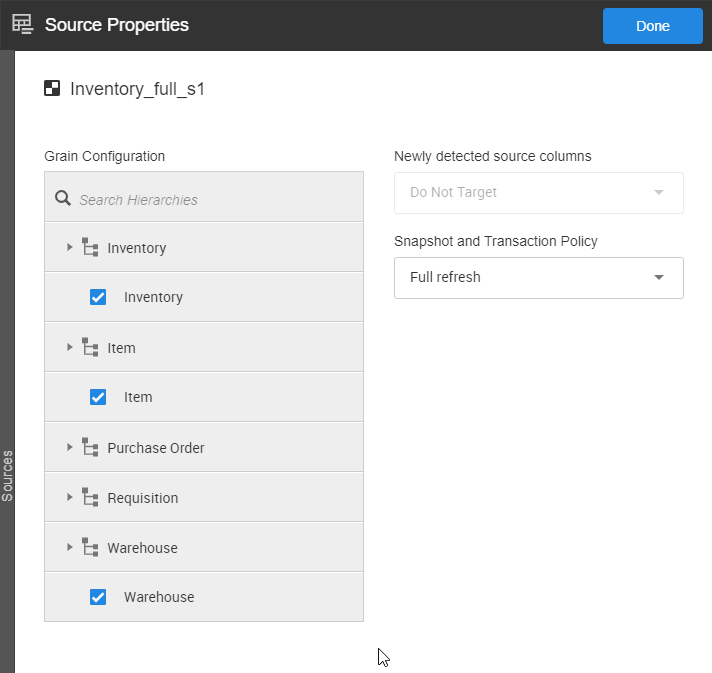Click the Inventory hierarchy tree icon
Screen dimensions: 712x673
point(90,247)
